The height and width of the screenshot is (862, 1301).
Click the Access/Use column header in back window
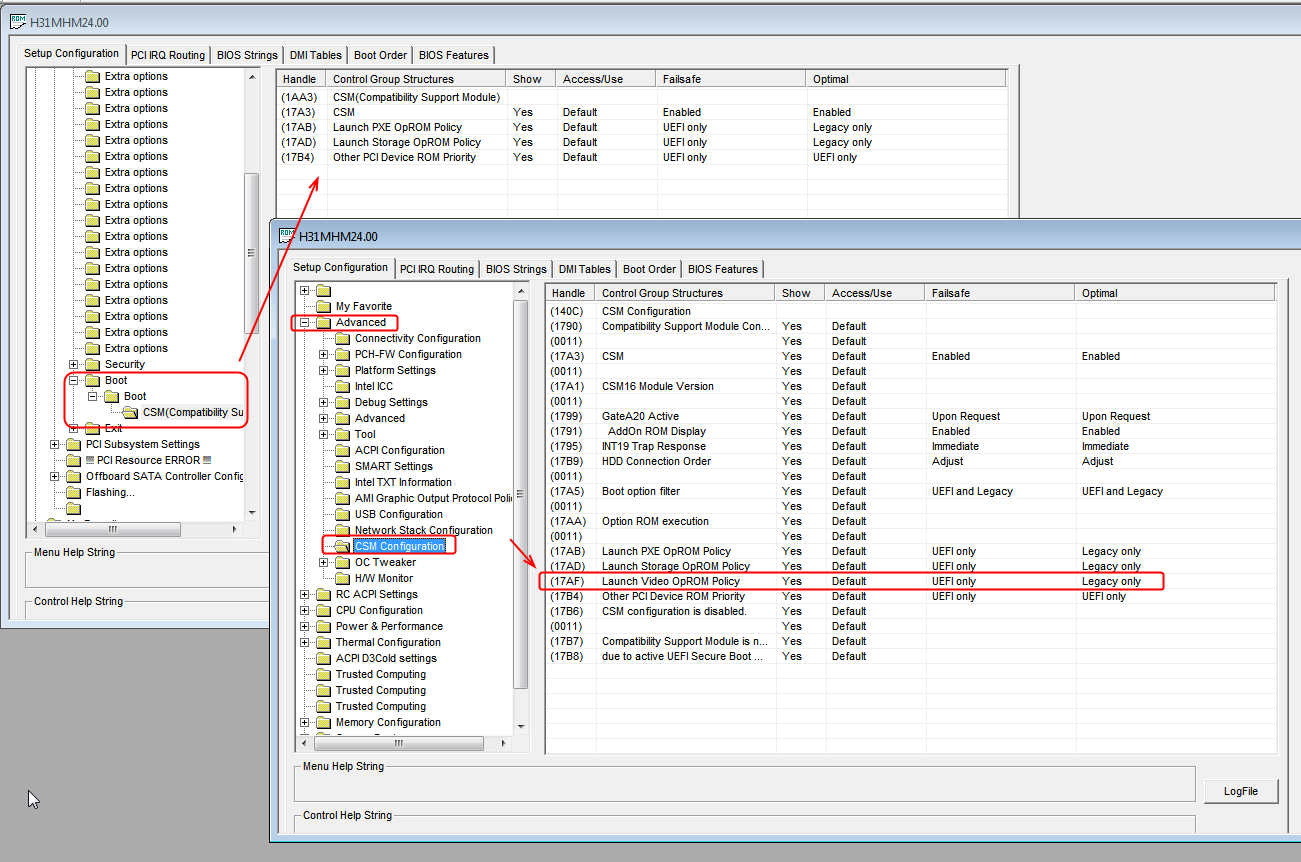coord(606,79)
